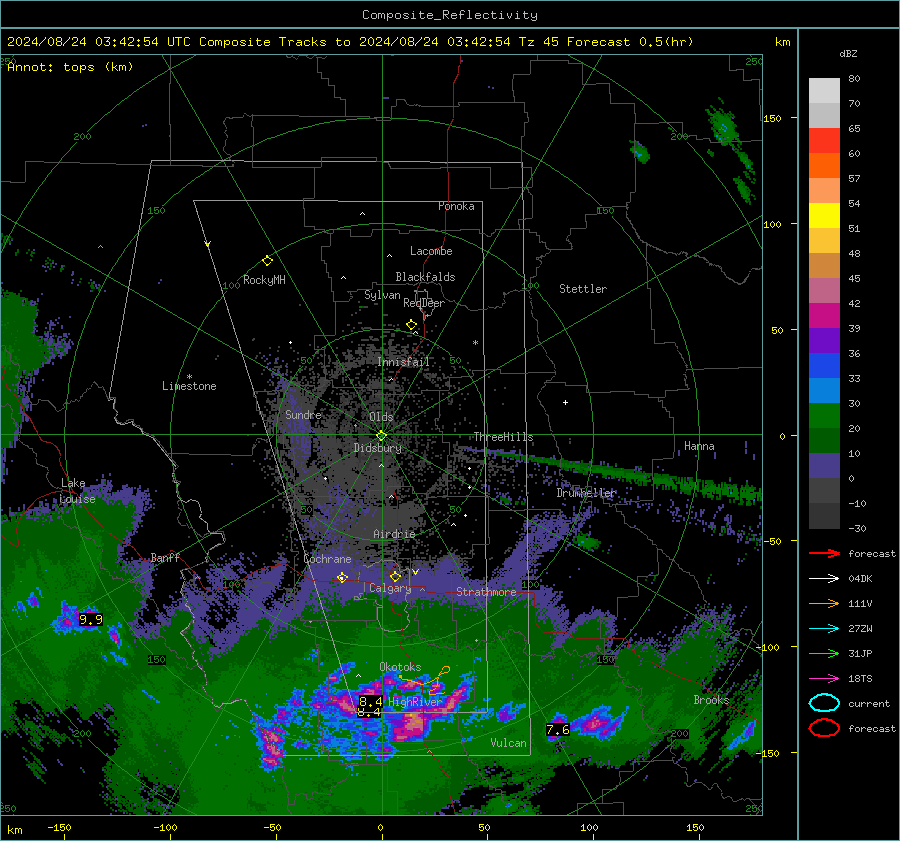Click the 80 dBZ light gray swatch

(x=824, y=91)
